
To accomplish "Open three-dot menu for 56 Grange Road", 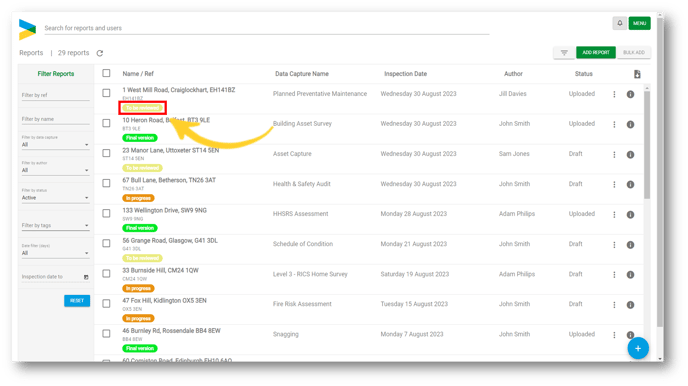I will pyautogui.click(x=614, y=245).
